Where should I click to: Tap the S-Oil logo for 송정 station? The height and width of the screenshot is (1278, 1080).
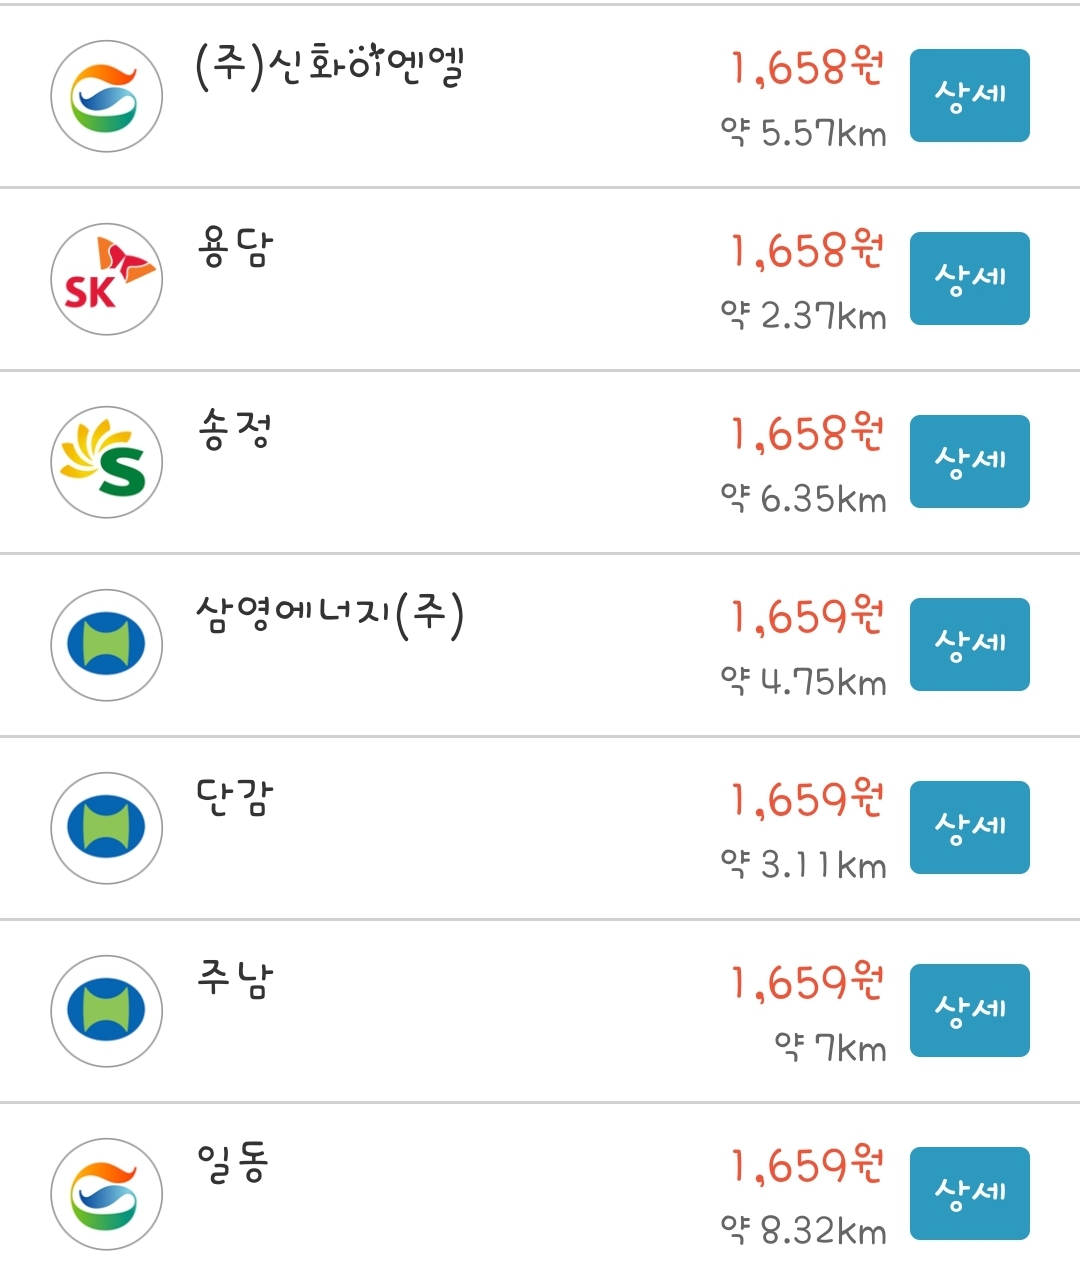pos(106,462)
